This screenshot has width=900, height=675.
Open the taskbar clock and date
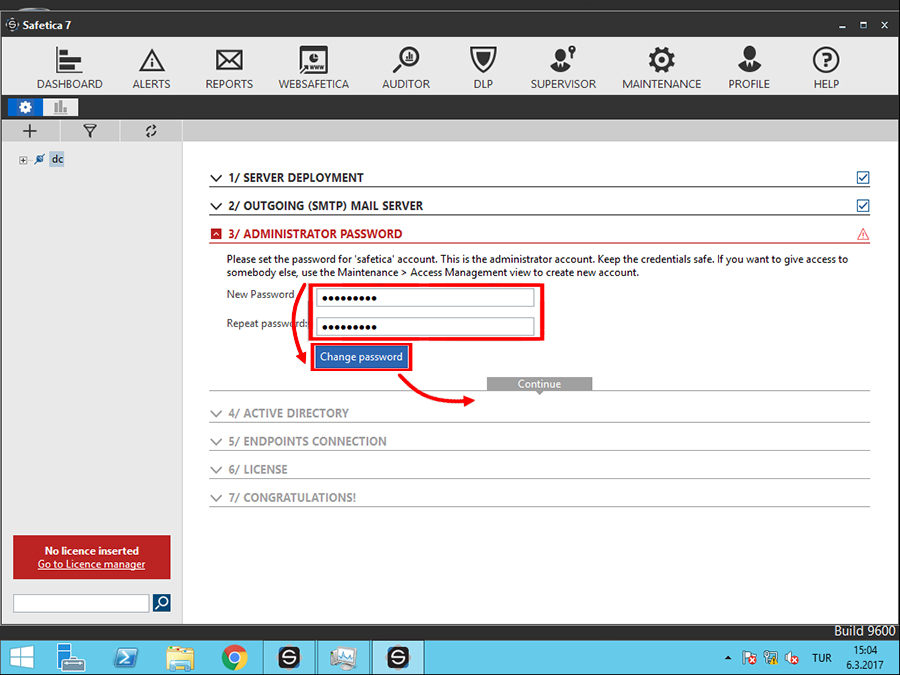(865, 658)
